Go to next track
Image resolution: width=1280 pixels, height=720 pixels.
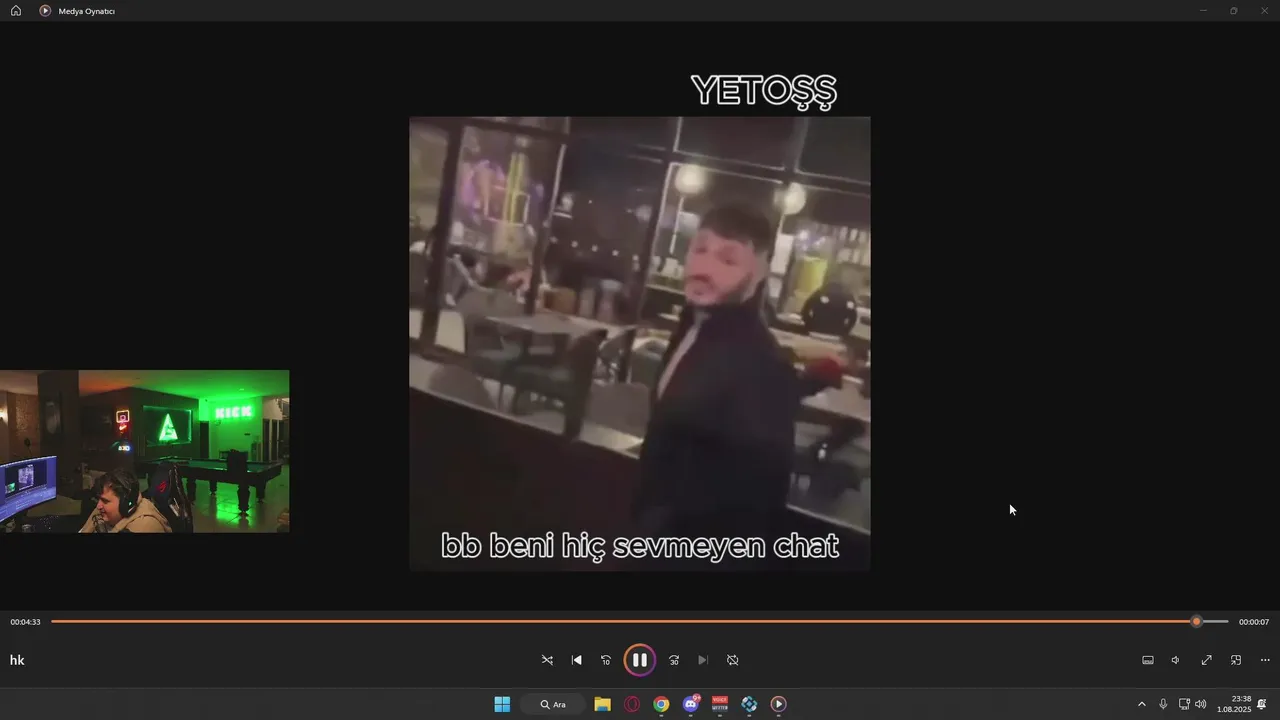(703, 660)
